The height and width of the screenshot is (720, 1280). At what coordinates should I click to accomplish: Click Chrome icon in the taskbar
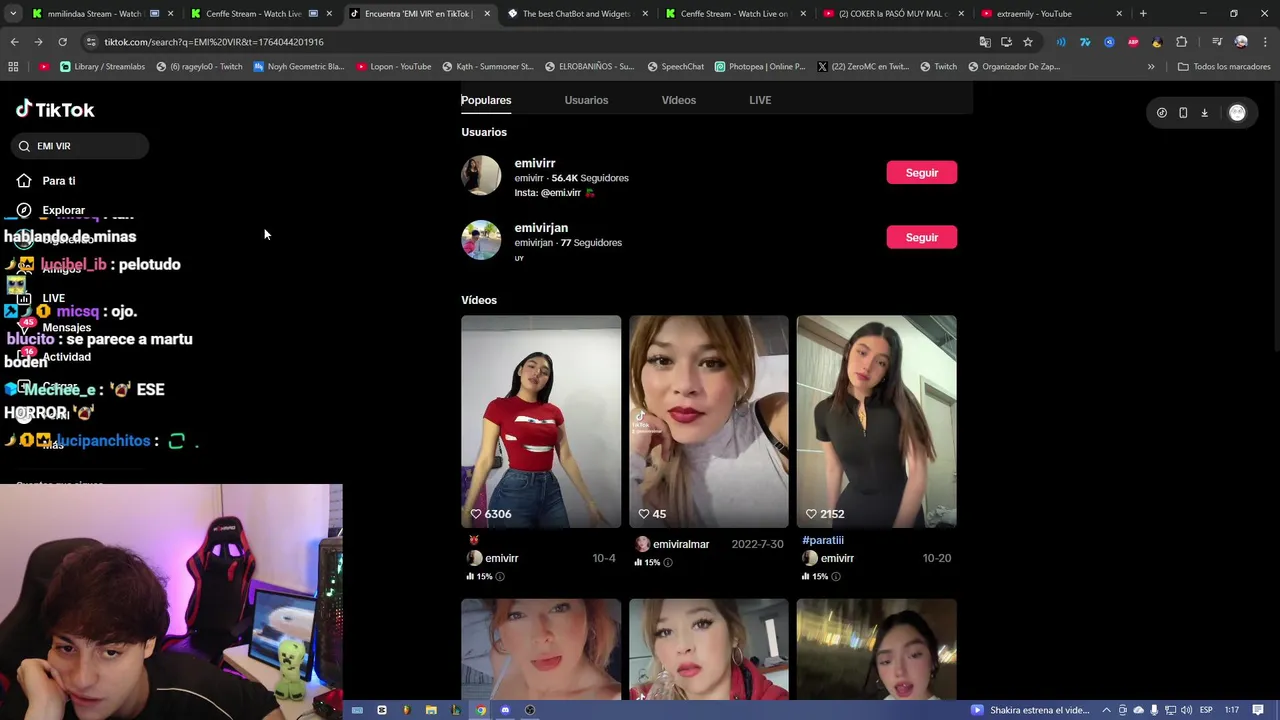[481, 710]
